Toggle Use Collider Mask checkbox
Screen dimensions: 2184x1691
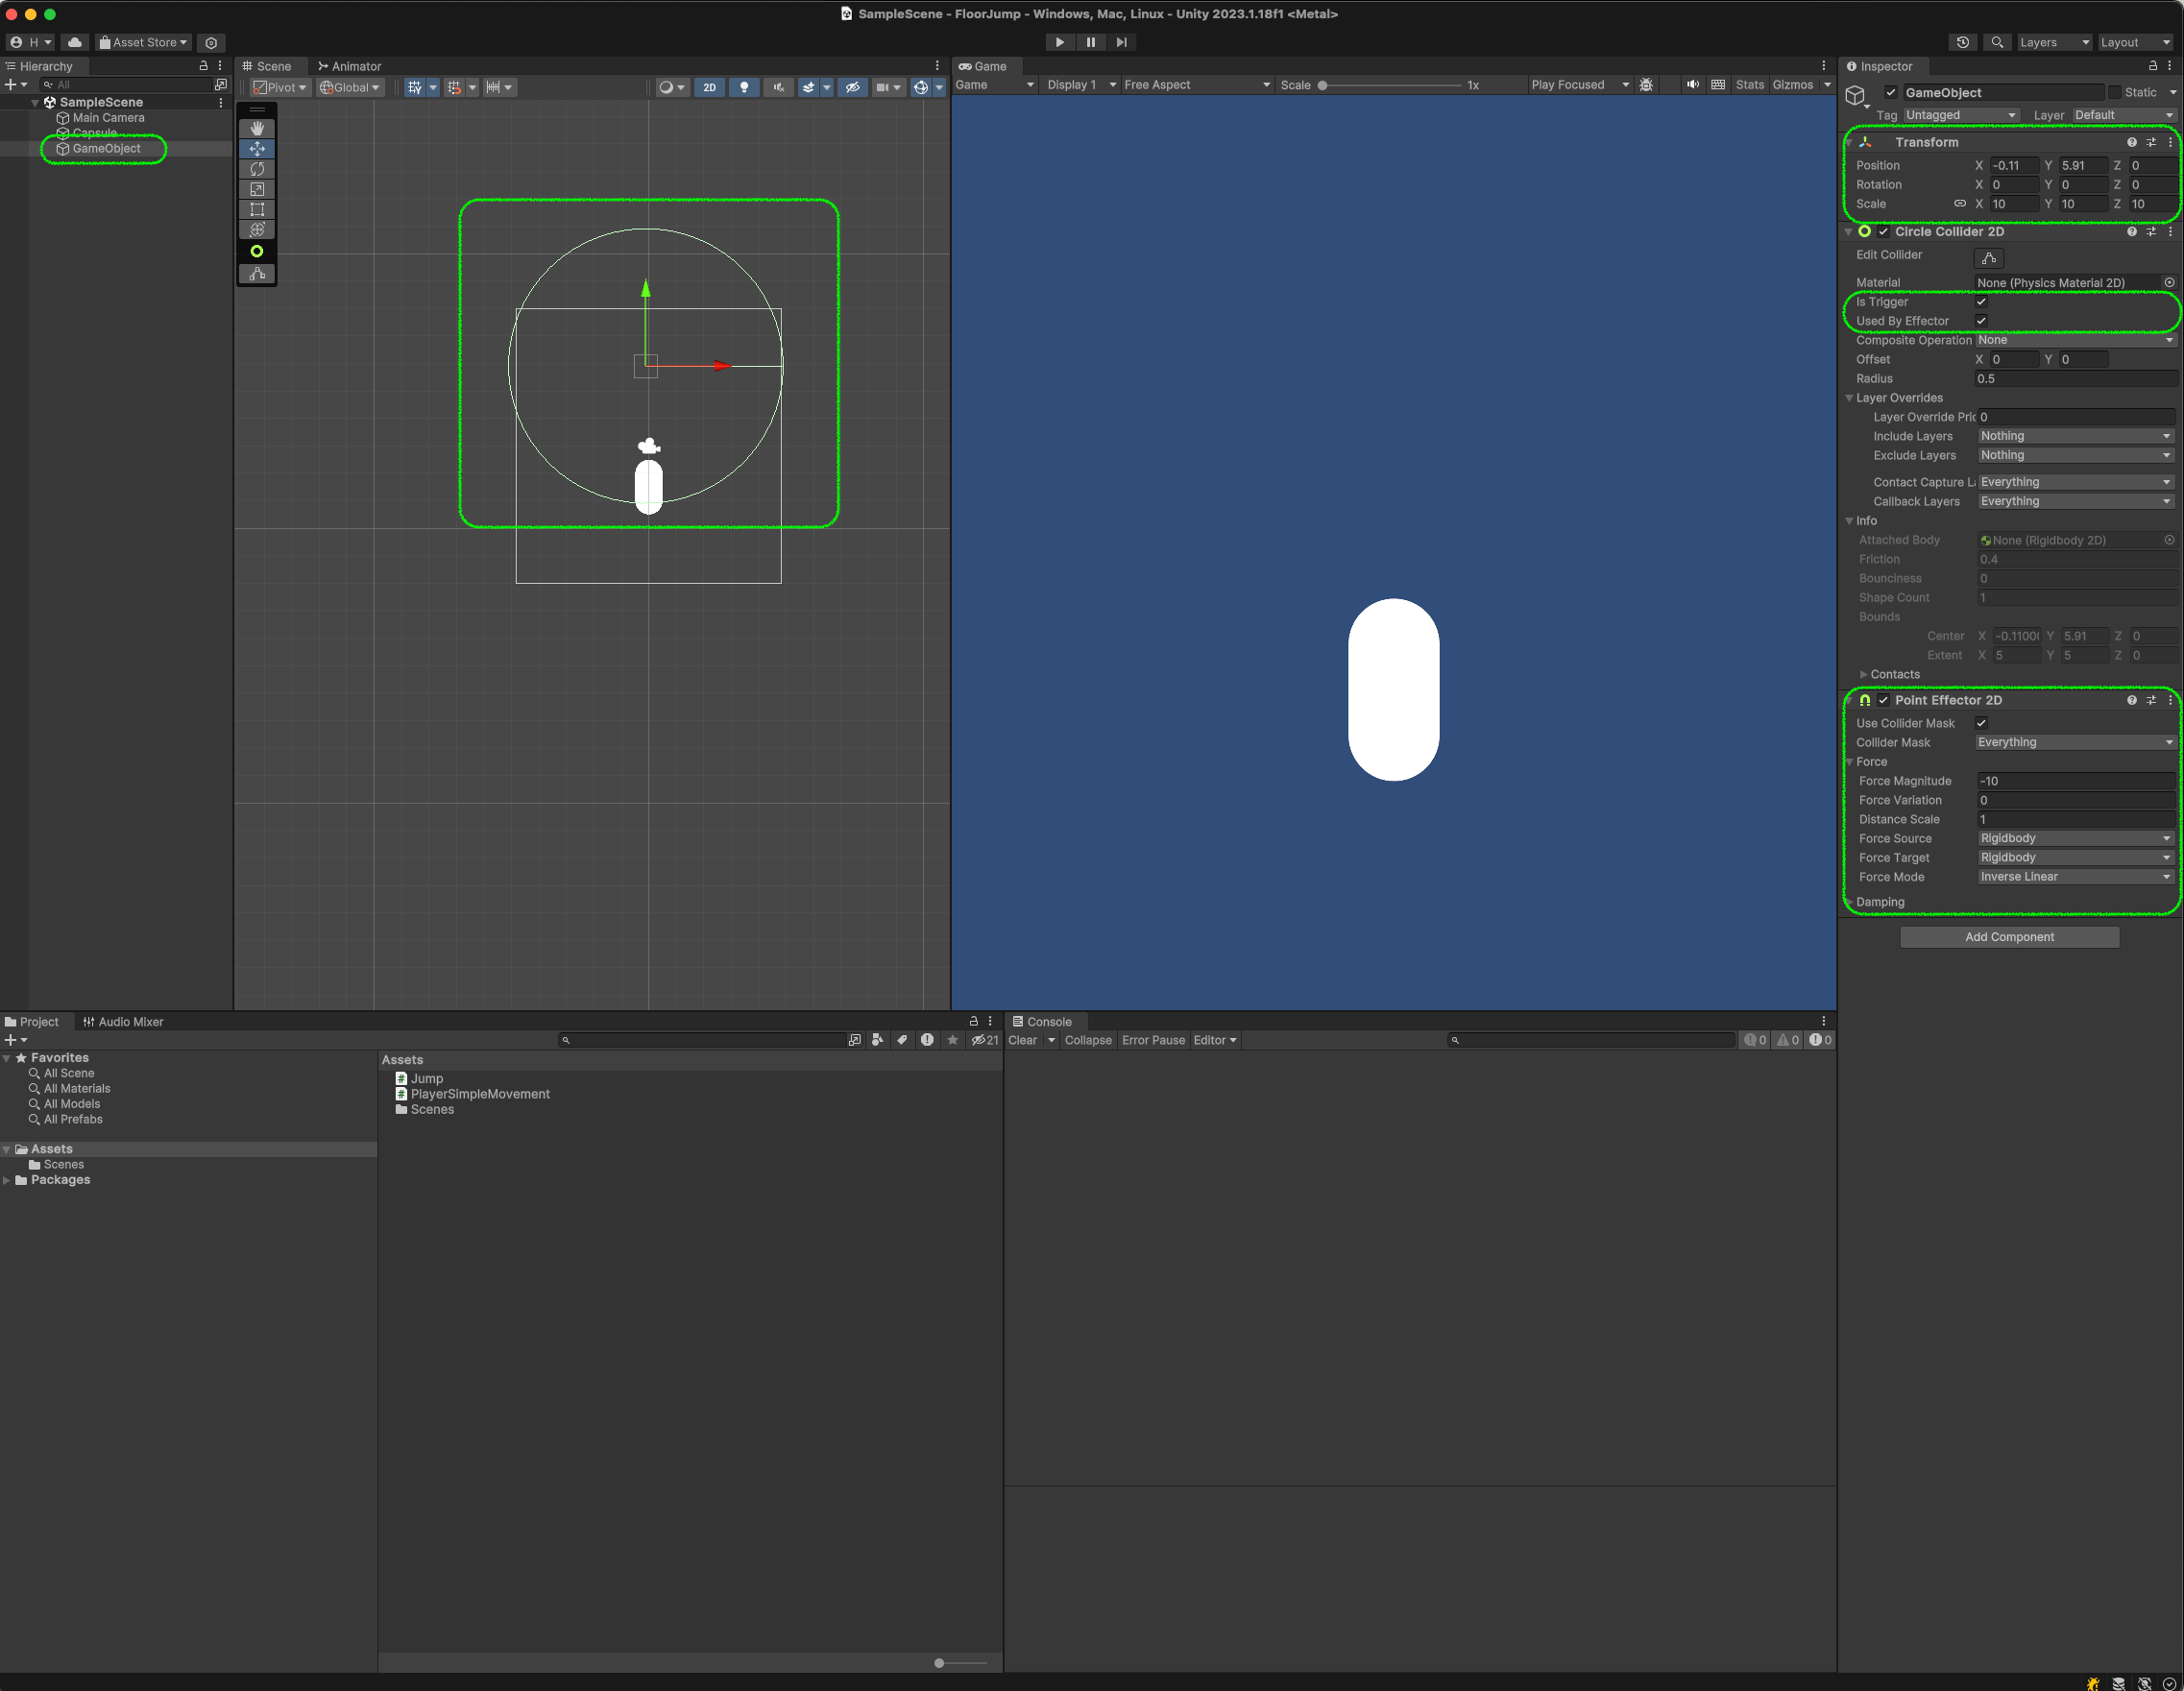tap(1980, 723)
